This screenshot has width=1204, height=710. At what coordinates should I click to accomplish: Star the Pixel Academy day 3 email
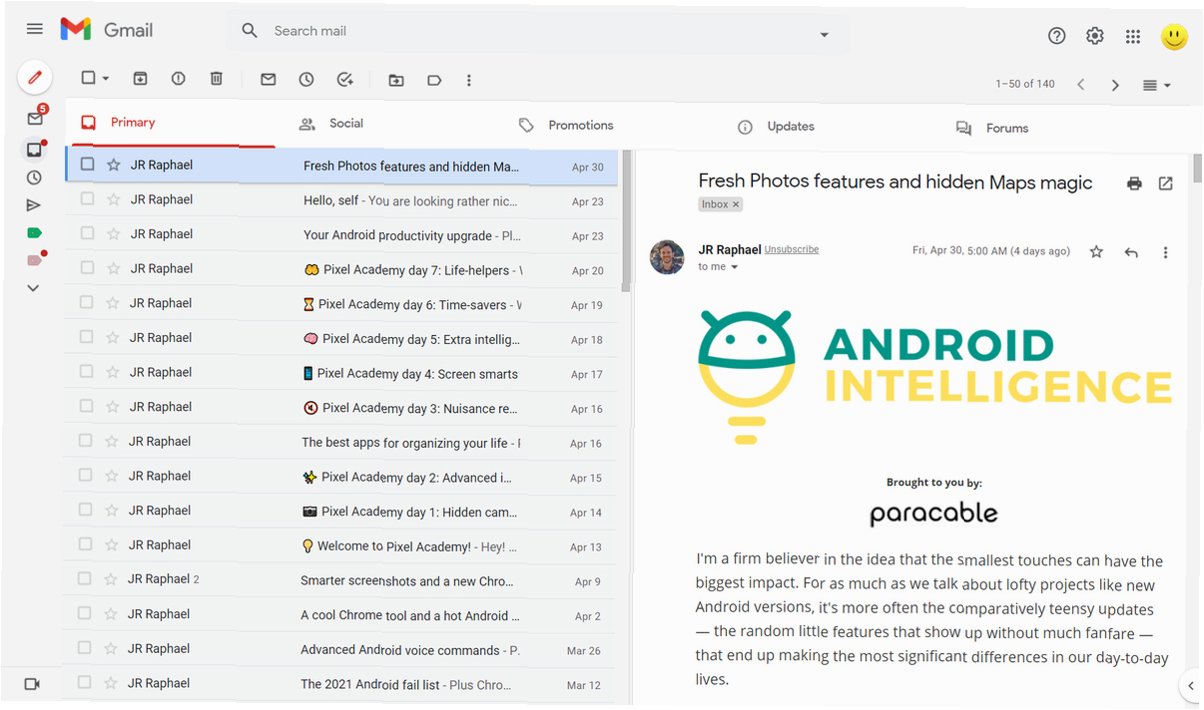click(113, 406)
